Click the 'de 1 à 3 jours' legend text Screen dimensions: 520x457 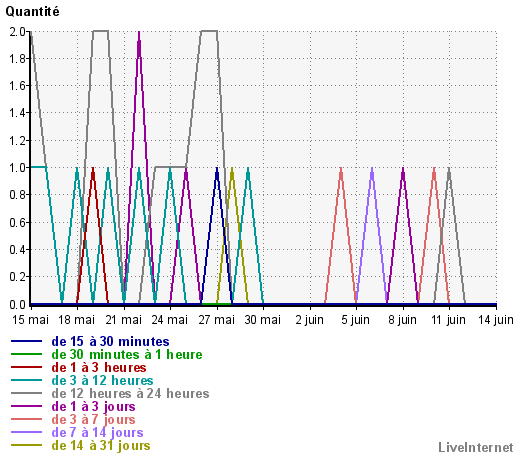pyautogui.click(x=93, y=407)
